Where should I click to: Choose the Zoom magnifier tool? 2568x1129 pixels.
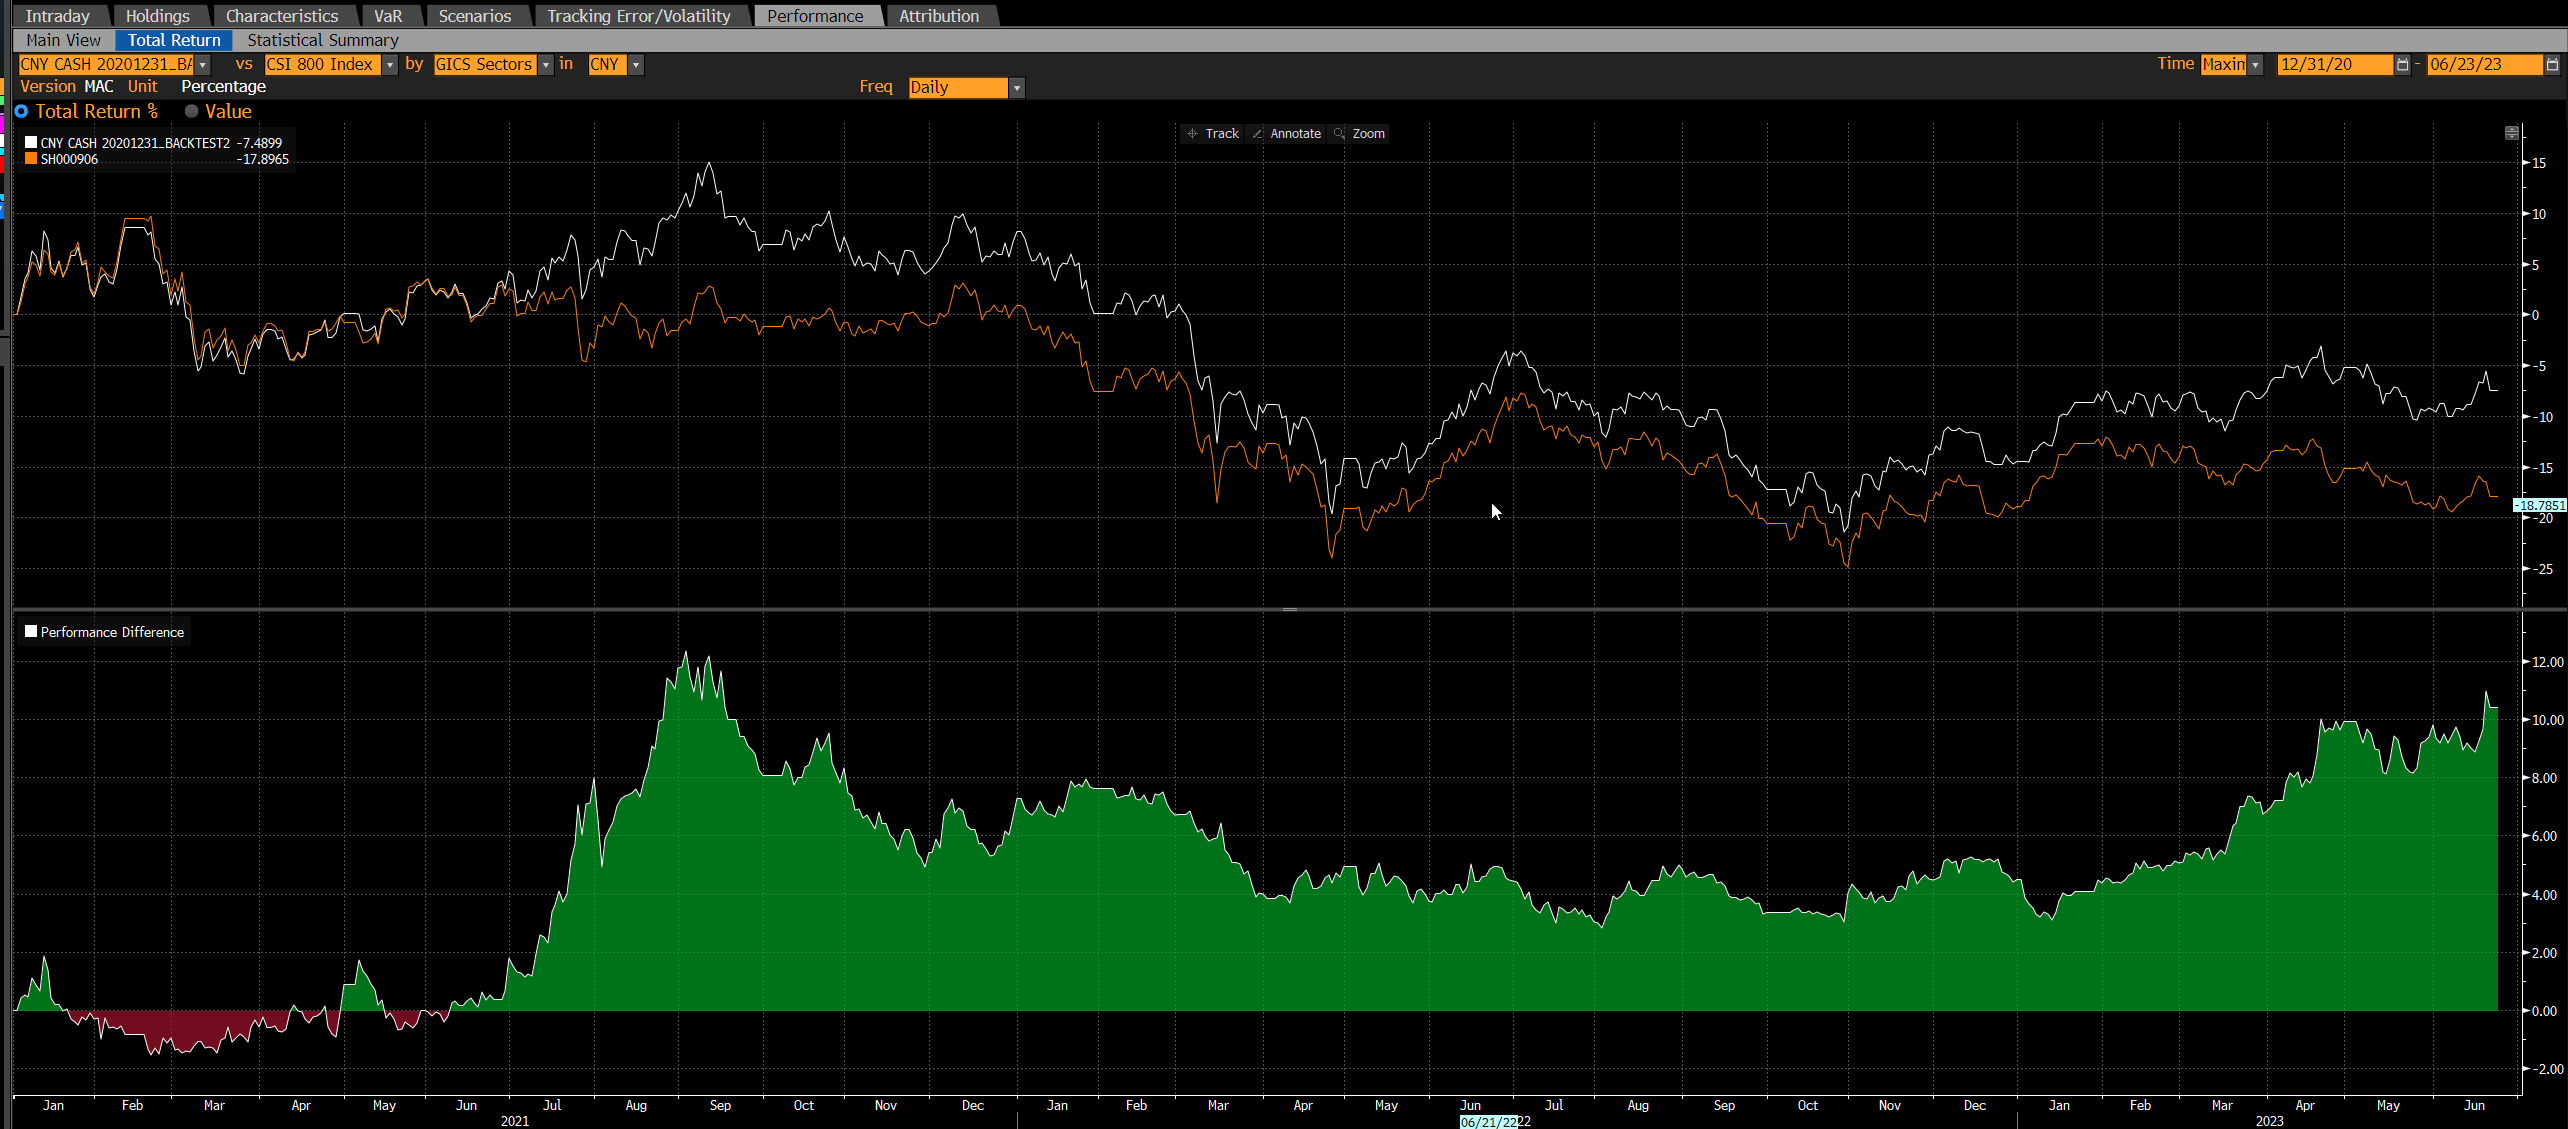(1359, 133)
